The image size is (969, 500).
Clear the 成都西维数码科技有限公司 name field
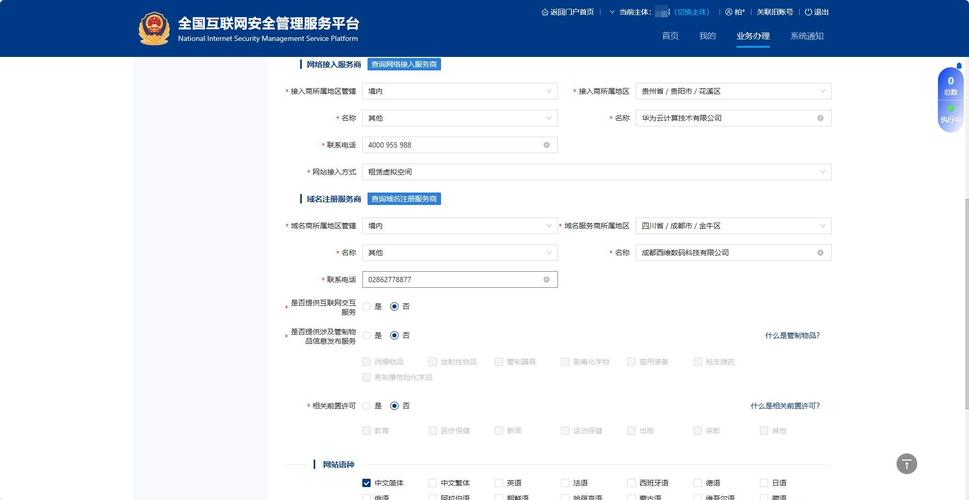click(820, 253)
